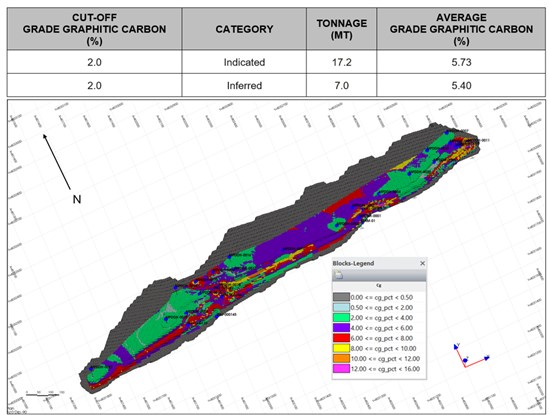Click the '4.00 <= cg_pct < 6.00' legend label

pyautogui.click(x=382, y=328)
